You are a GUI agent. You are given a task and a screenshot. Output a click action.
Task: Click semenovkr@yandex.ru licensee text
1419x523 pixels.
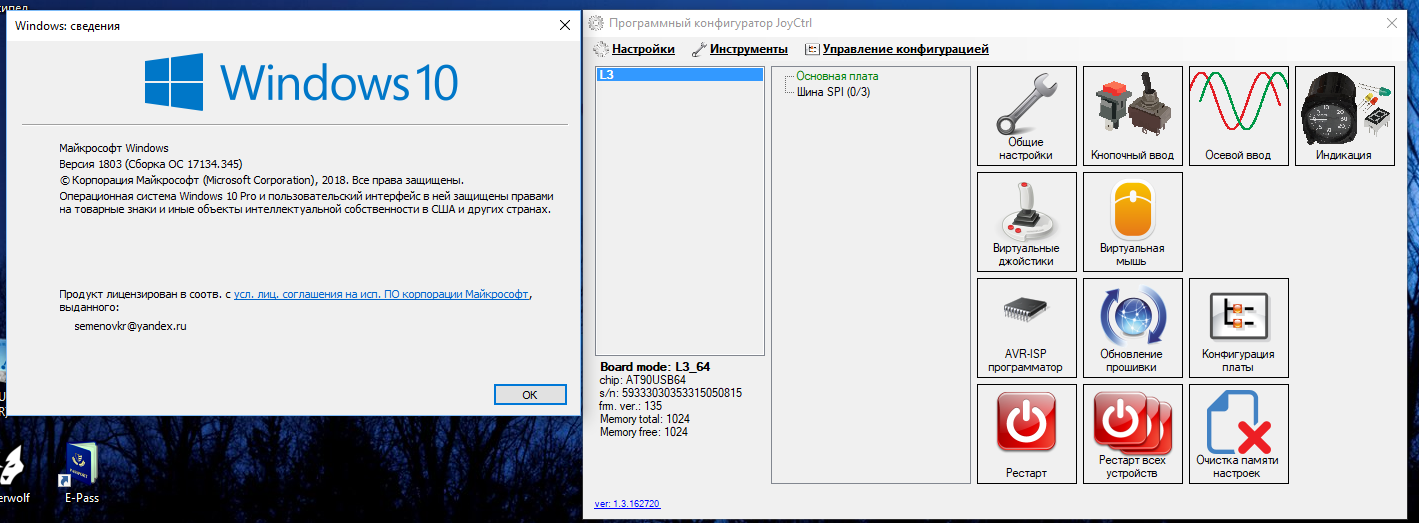pyautogui.click(x=131, y=326)
